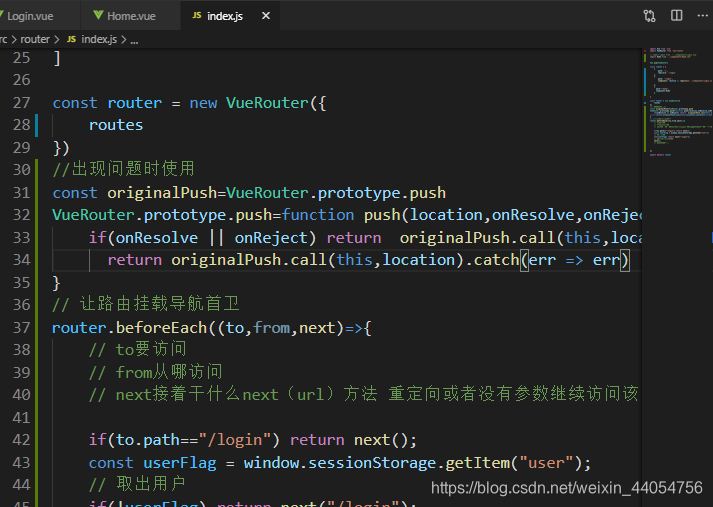Click the minimap code overview
This screenshot has width=713, height=507.
click(x=678, y=102)
